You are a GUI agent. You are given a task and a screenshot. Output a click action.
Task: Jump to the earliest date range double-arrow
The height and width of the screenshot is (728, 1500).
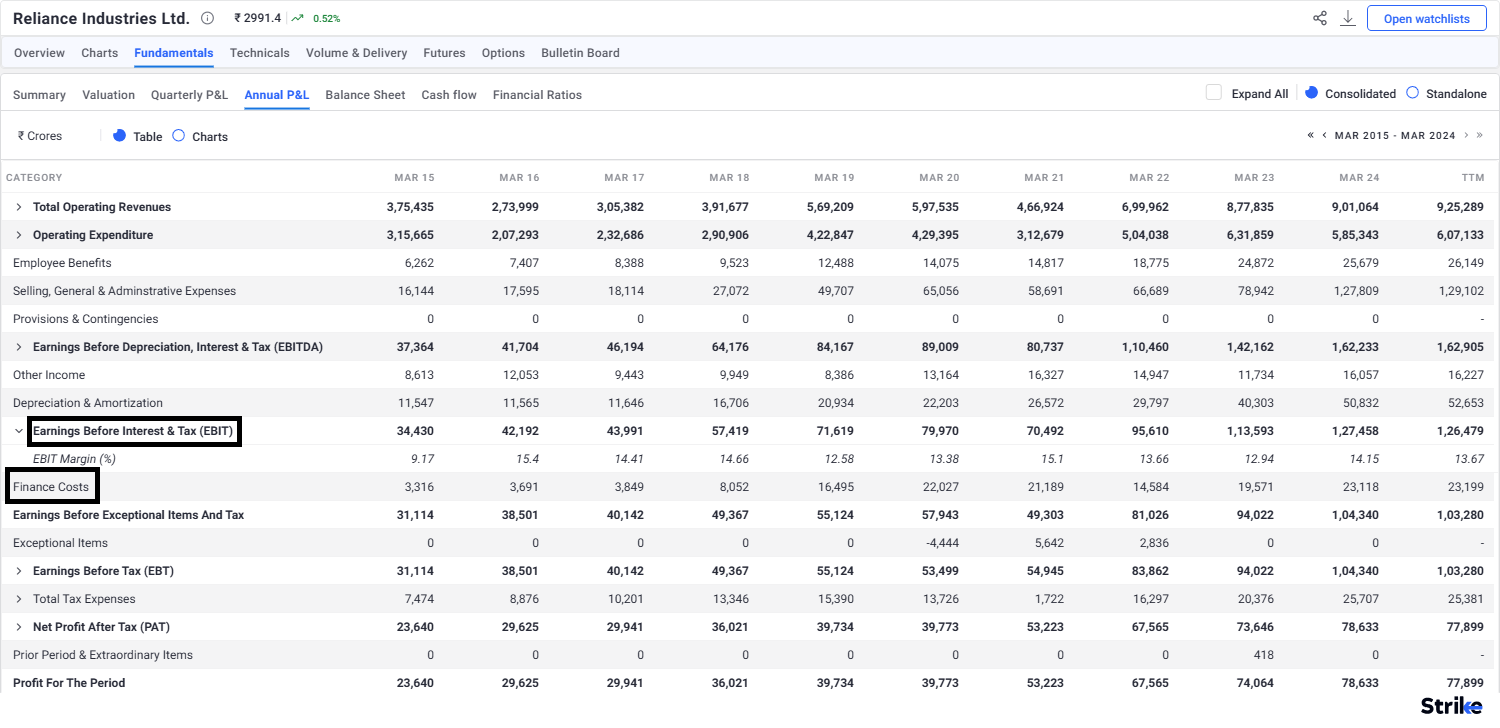point(1311,135)
